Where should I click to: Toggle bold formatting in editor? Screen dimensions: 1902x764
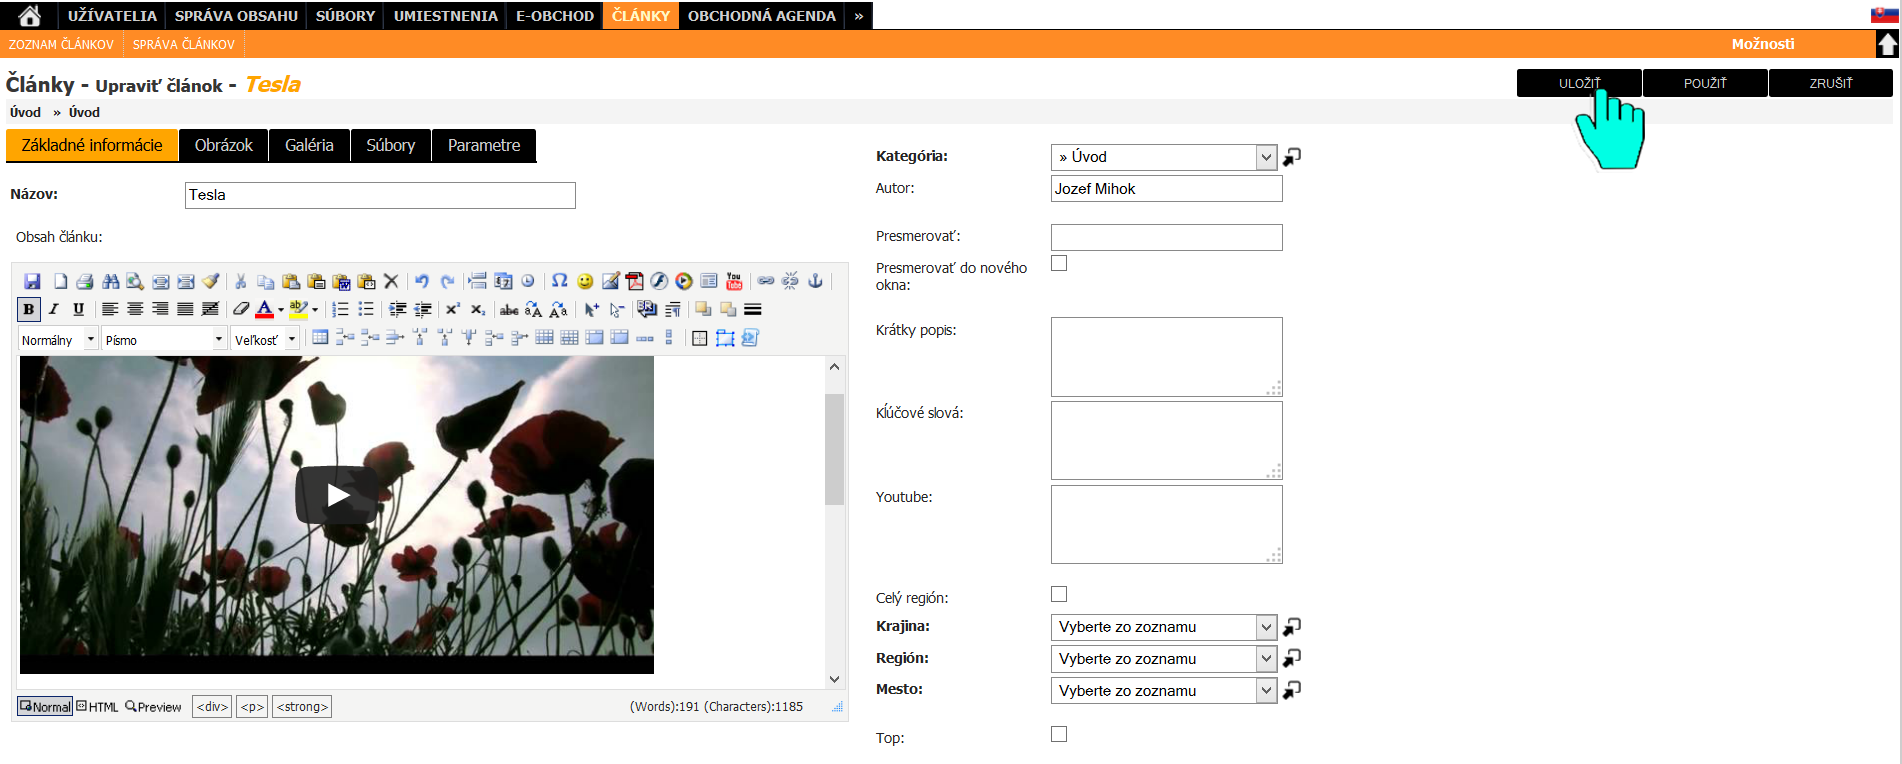tap(29, 309)
